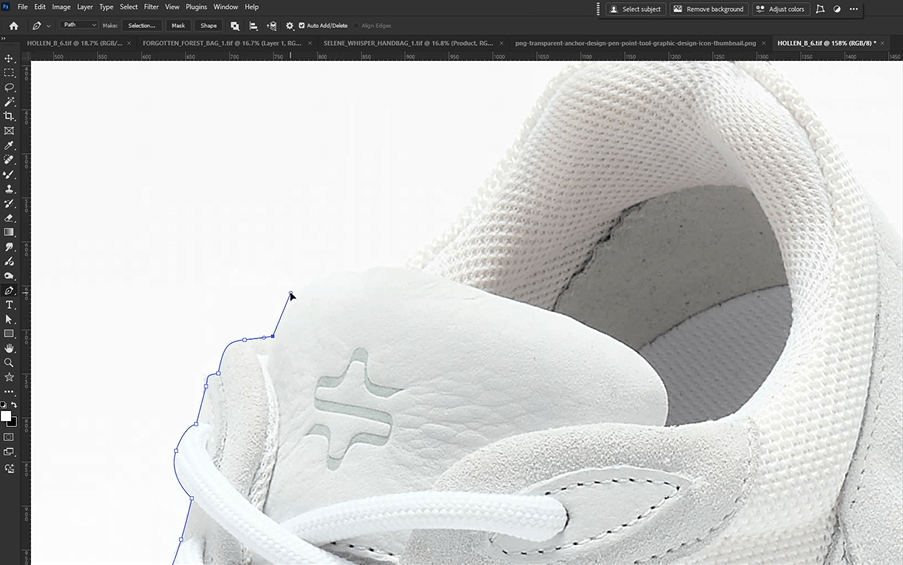Image resolution: width=903 pixels, height=565 pixels.
Task: Open Path operations icon in options bar
Action: [235, 25]
